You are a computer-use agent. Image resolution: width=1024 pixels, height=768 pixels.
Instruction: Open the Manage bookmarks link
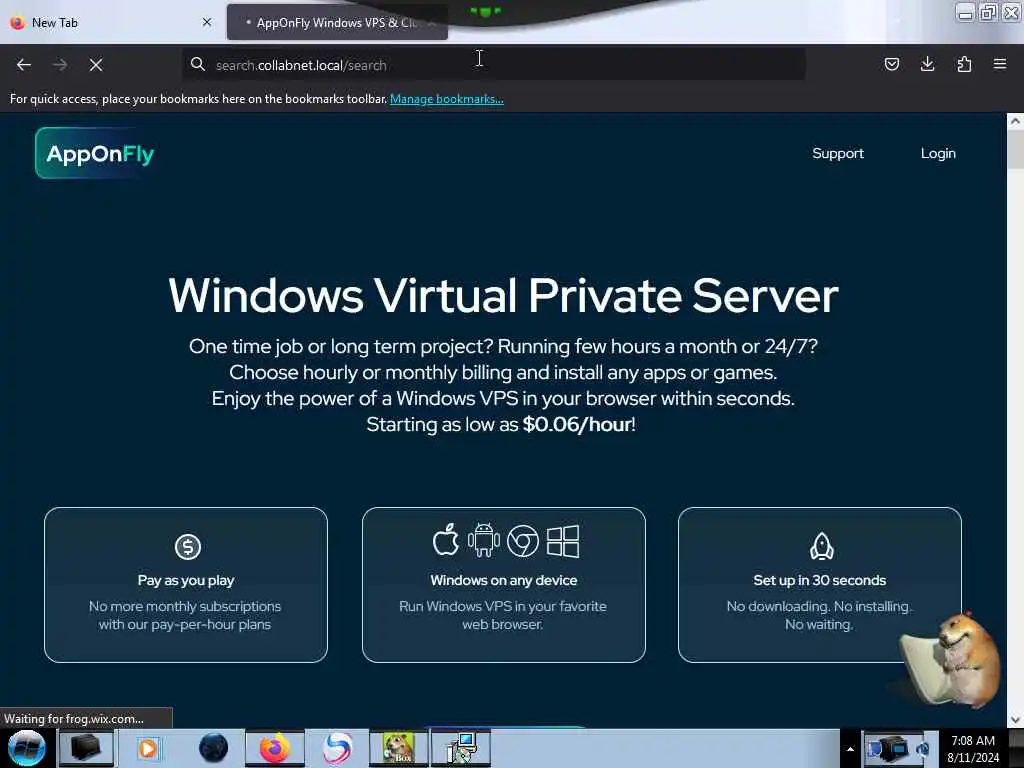pyautogui.click(x=447, y=99)
